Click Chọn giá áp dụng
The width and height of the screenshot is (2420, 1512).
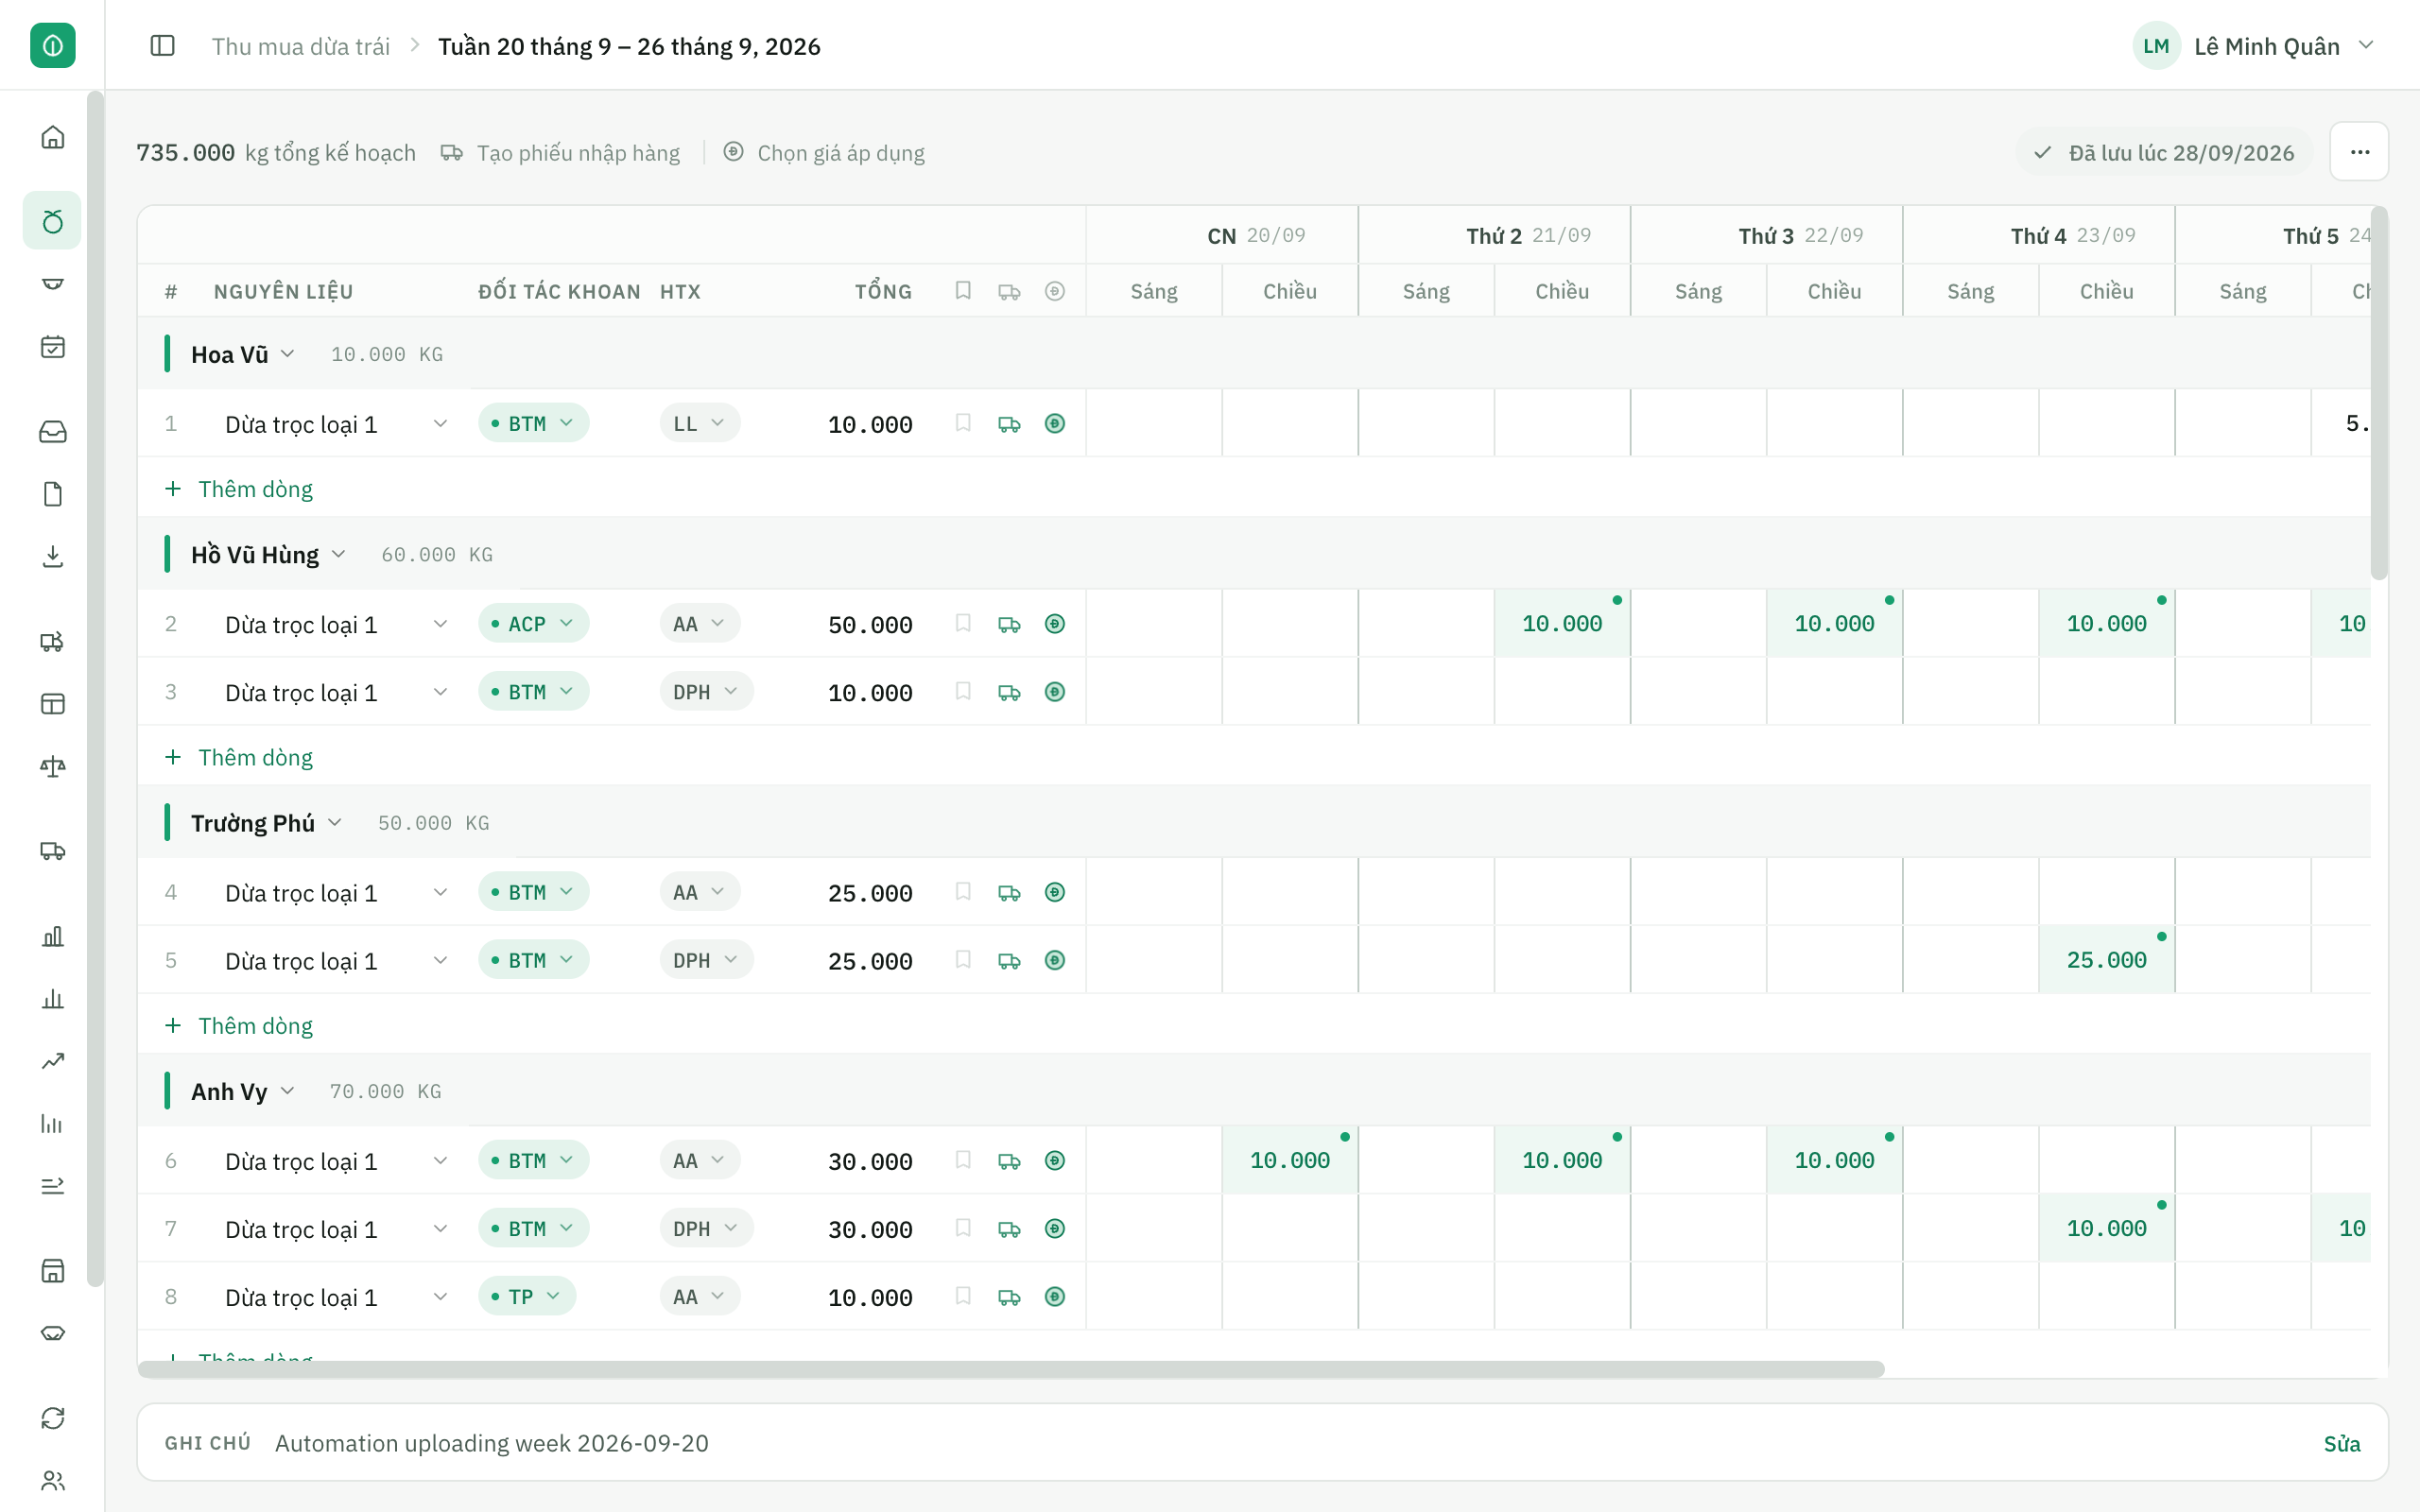click(x=823, y=153)
